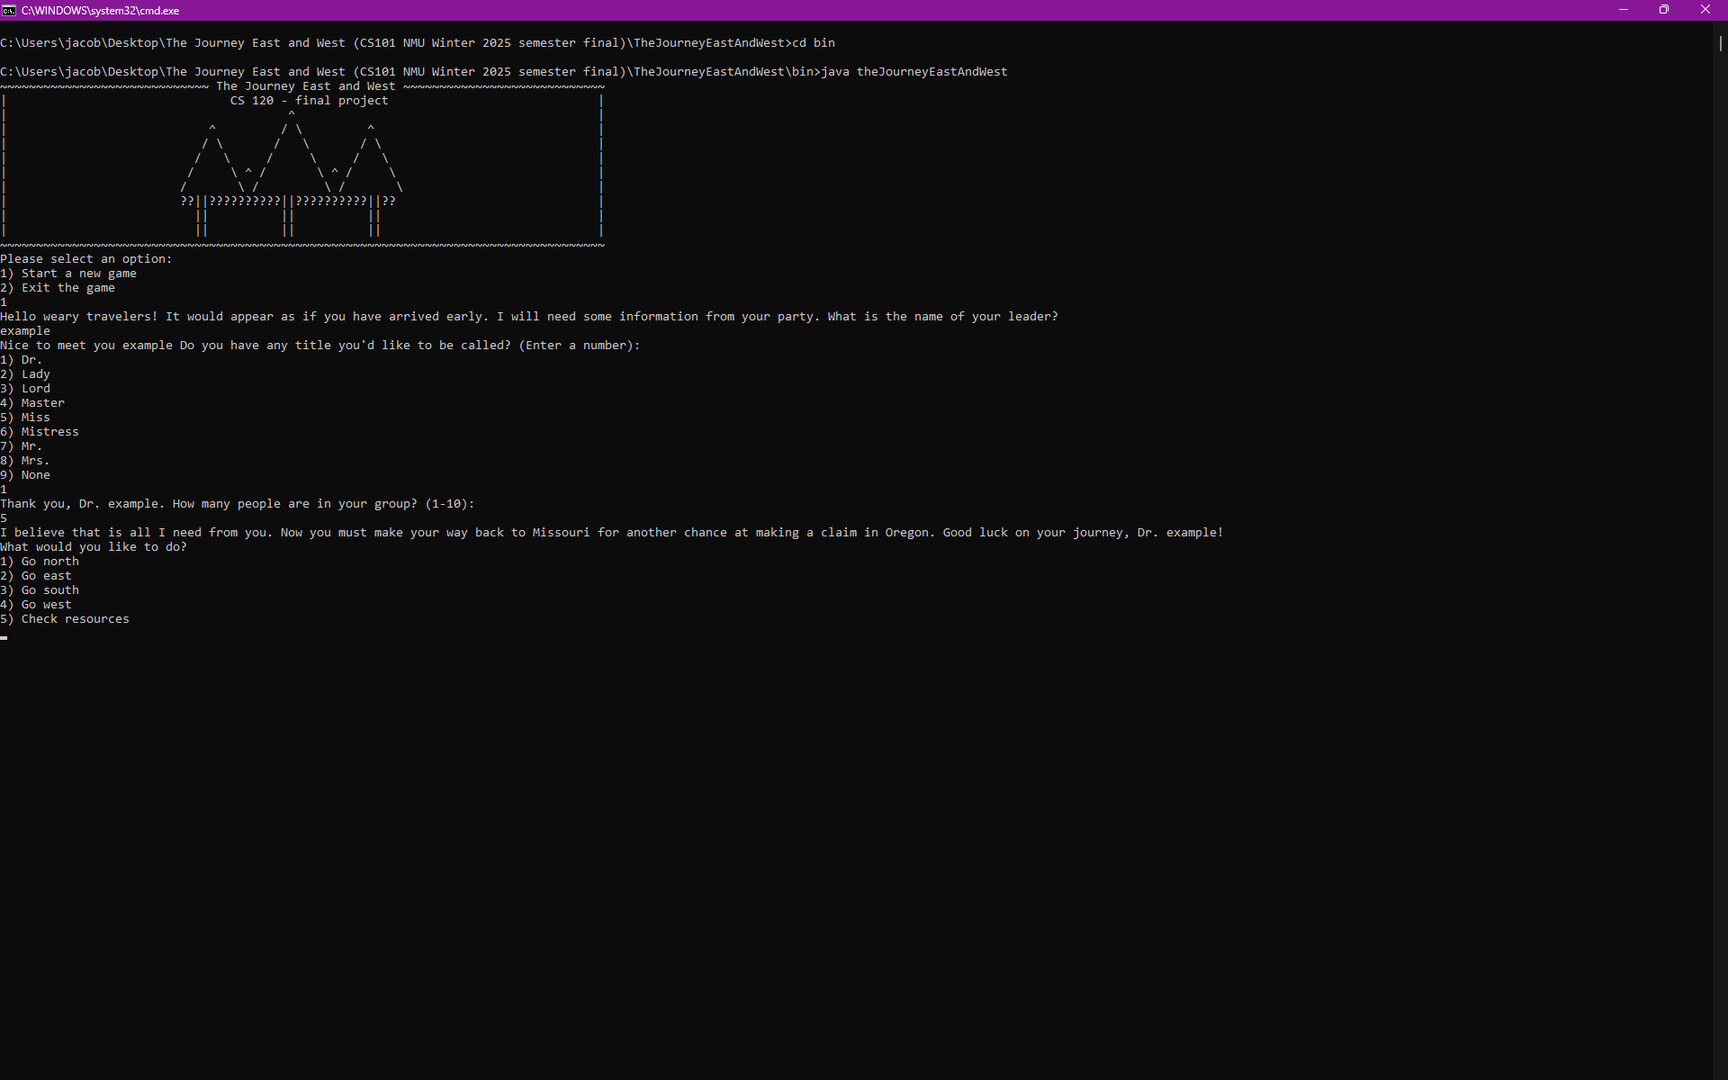Click the "Dr." title option line
Image resolution: width=1728 pixels, height=1080 pixels.
(21, 360)
